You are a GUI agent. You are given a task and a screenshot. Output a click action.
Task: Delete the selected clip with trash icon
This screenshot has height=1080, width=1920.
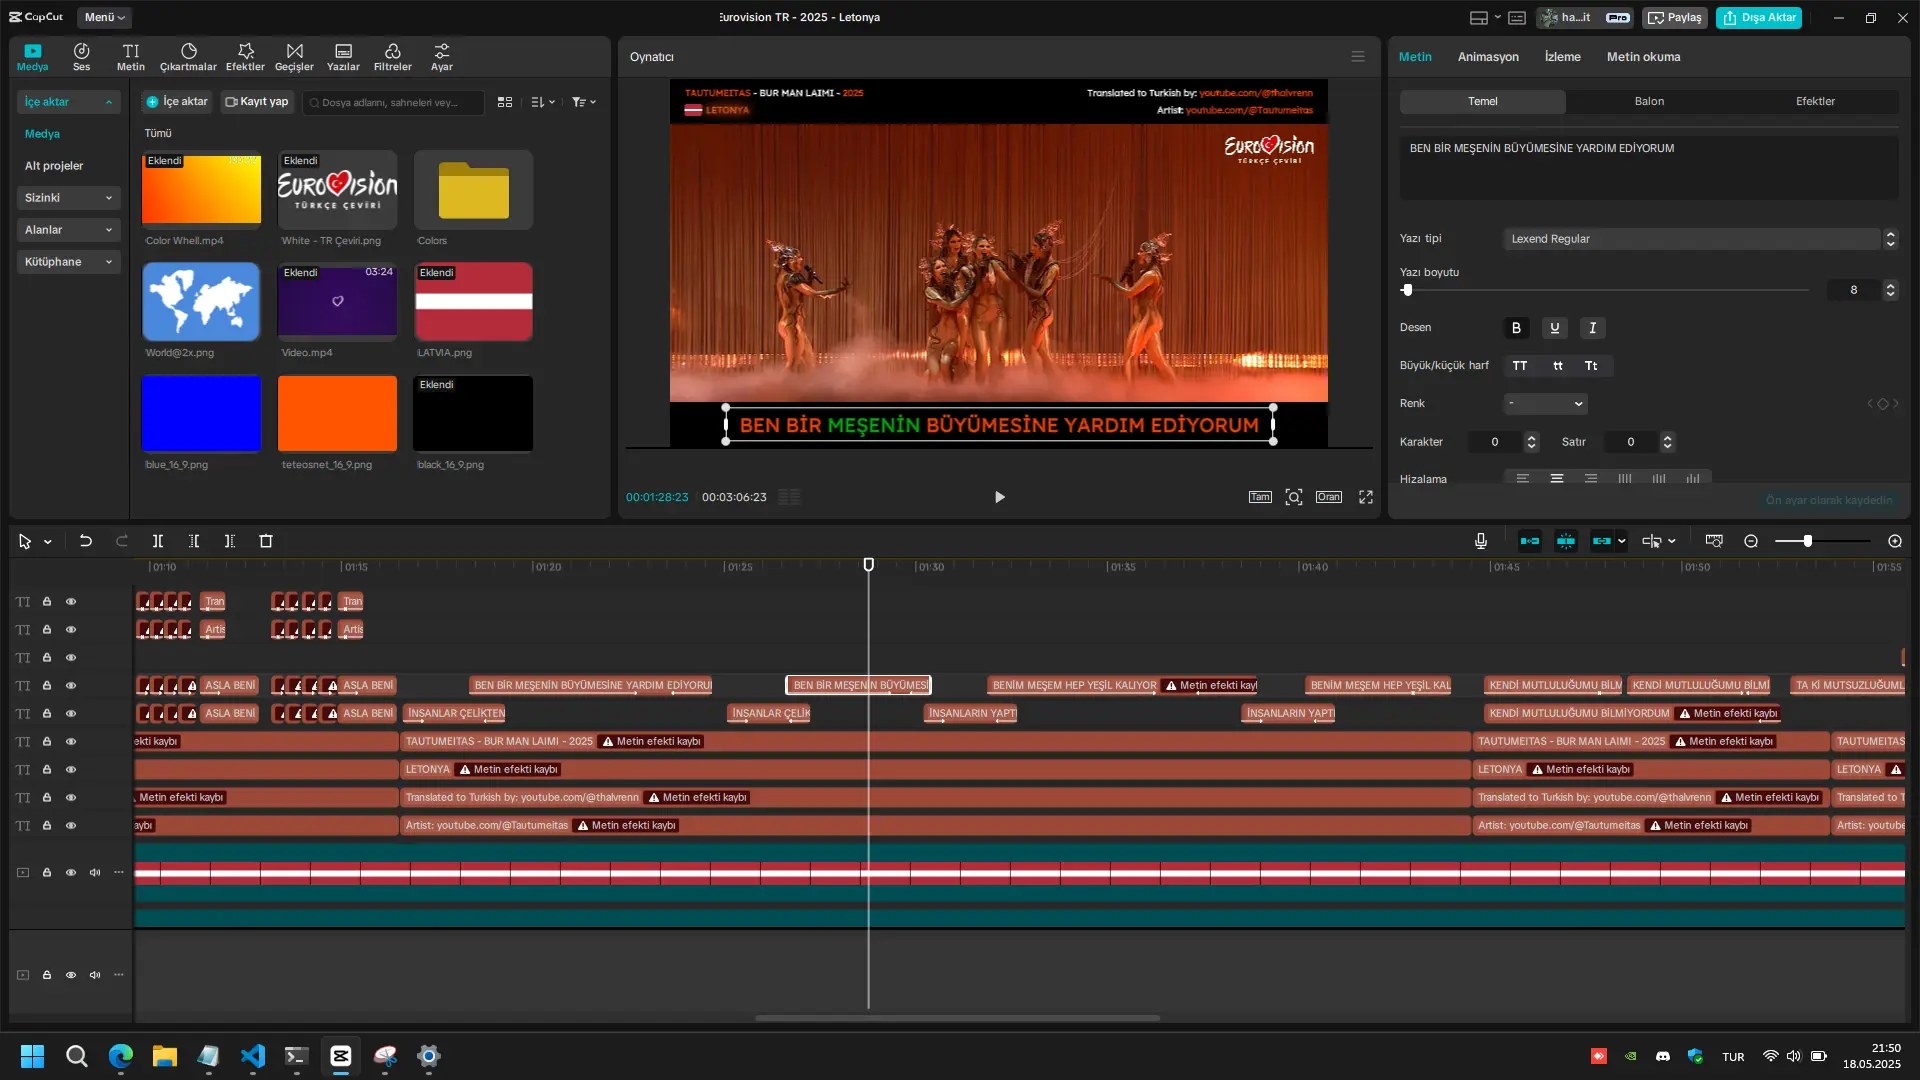tap(266, 541)
